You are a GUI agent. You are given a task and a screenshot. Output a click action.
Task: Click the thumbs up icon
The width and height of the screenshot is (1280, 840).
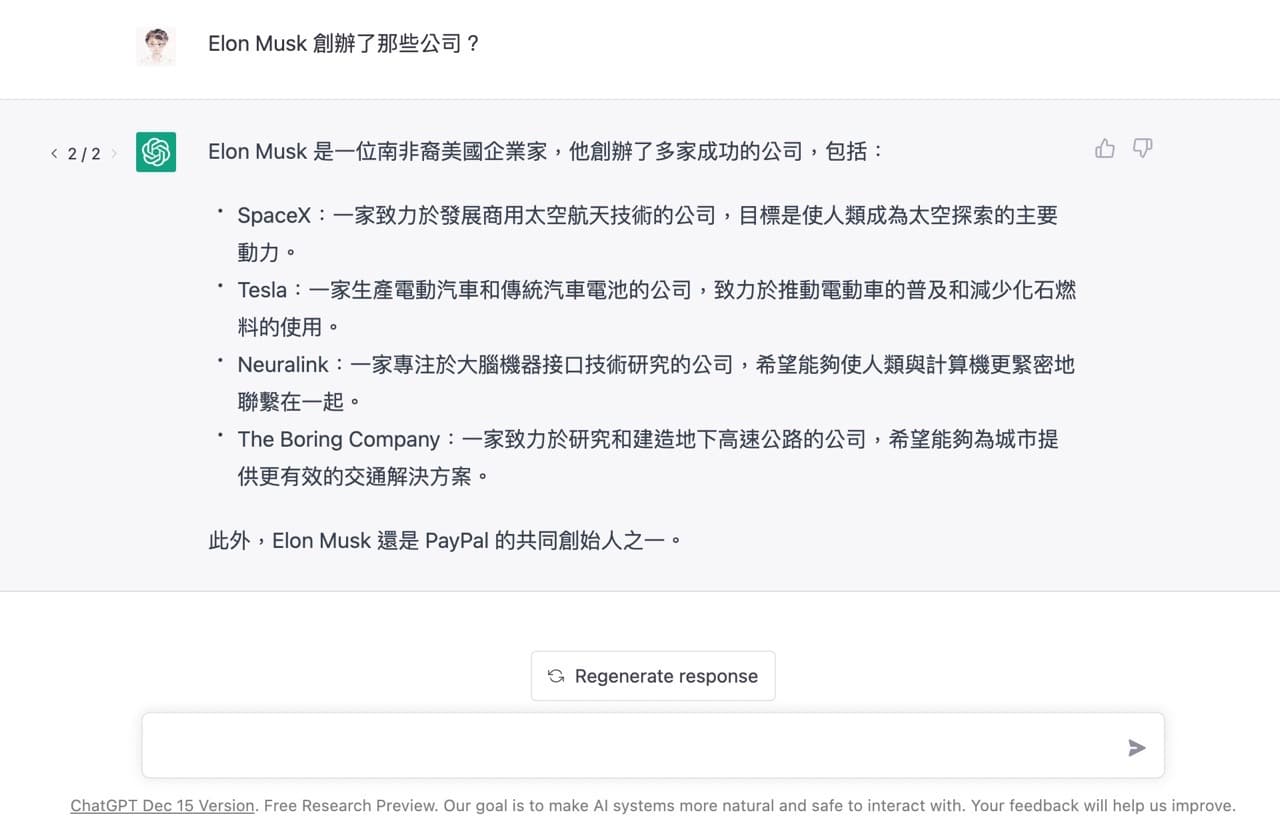click(x=1105, y=149)
